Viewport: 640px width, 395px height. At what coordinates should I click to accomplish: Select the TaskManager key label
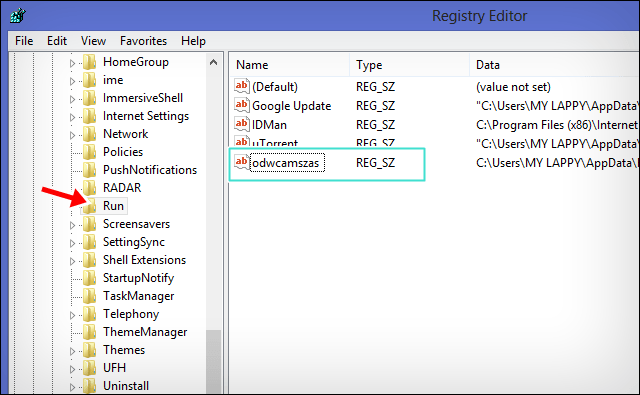(x=138, y=296)
